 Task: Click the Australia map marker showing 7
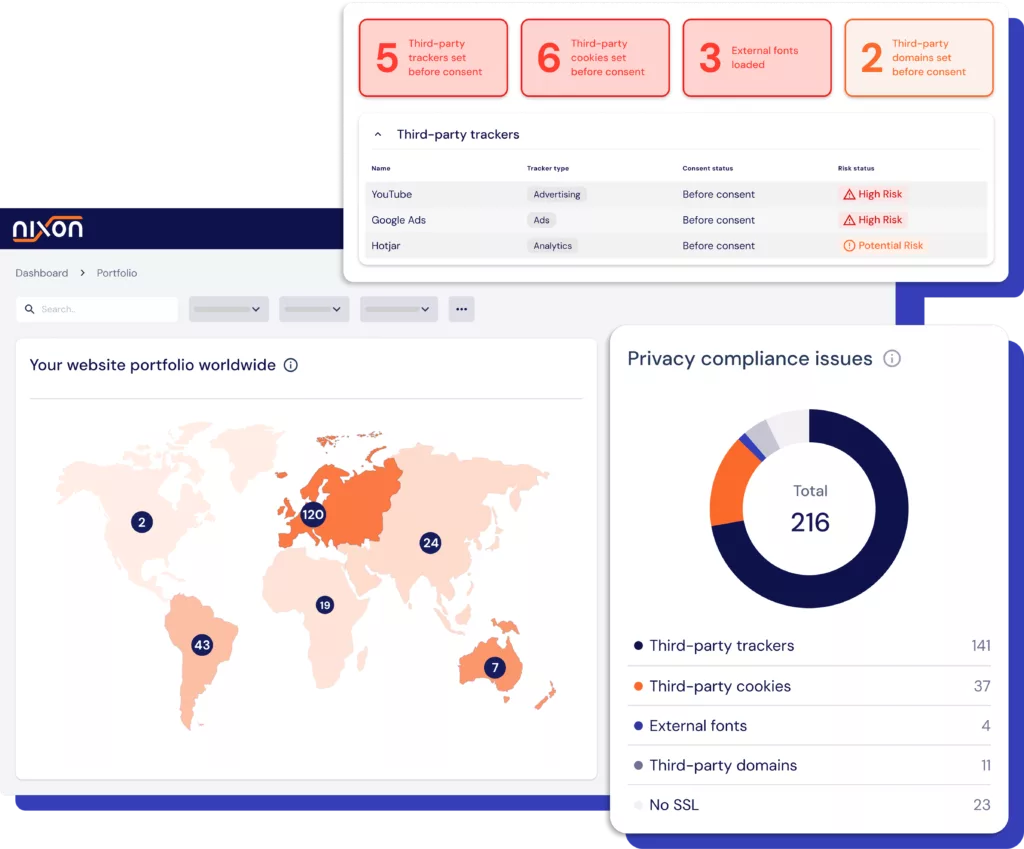click(494, 667)
